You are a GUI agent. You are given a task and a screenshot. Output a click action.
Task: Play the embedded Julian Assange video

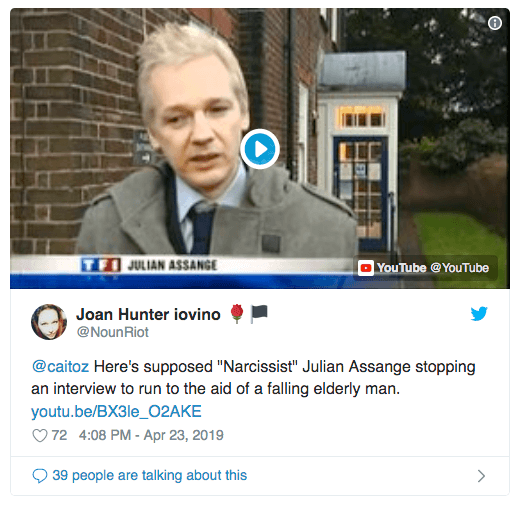[x=260, y=149]
